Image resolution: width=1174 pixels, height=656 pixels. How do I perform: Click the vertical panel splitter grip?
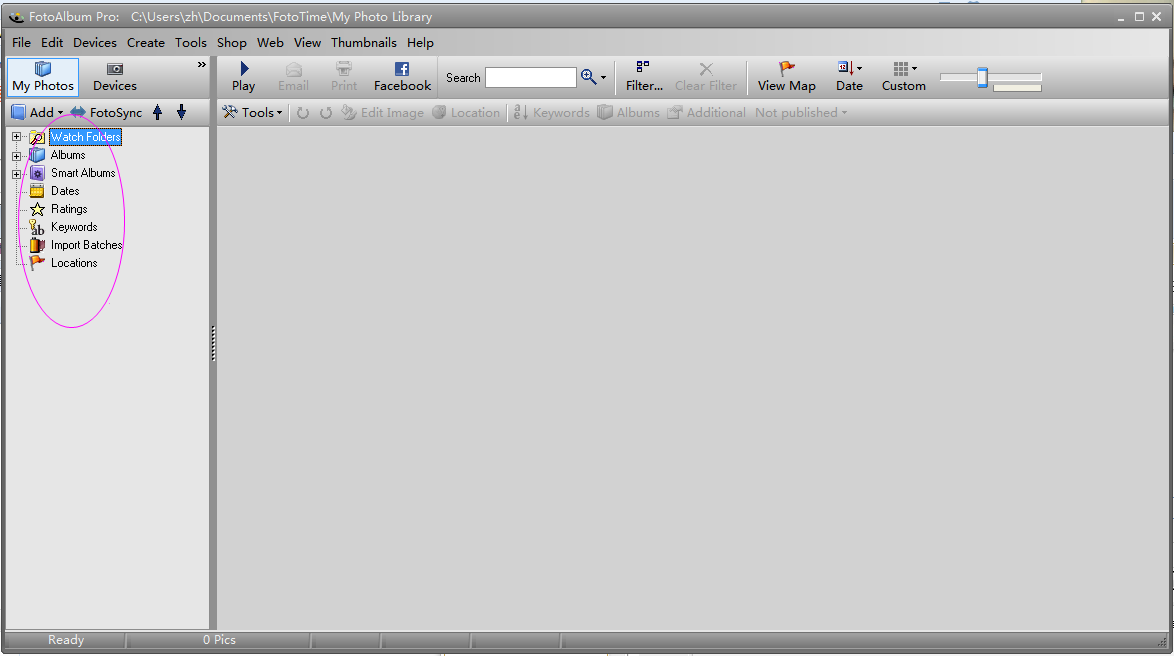coord(213,344)
